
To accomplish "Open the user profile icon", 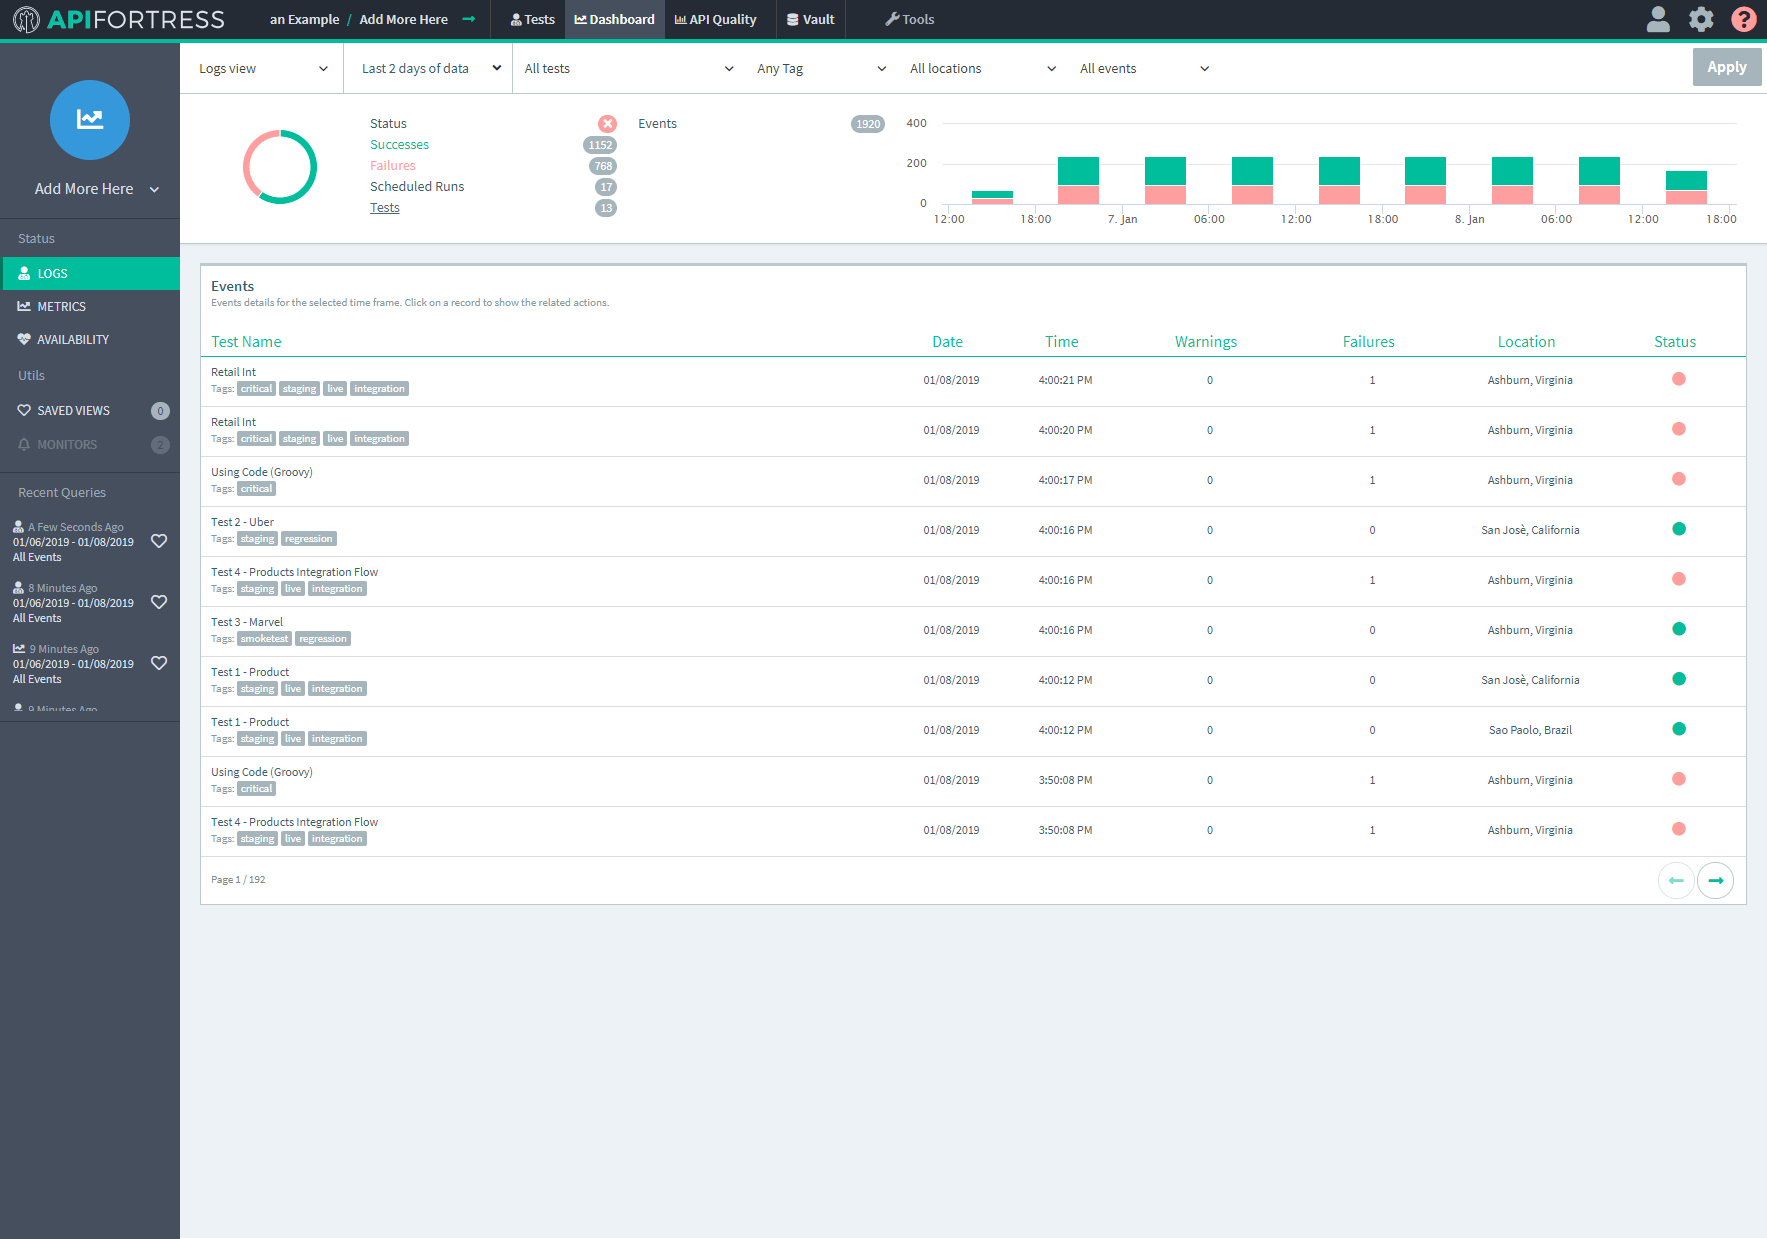I will (1657, 18).
